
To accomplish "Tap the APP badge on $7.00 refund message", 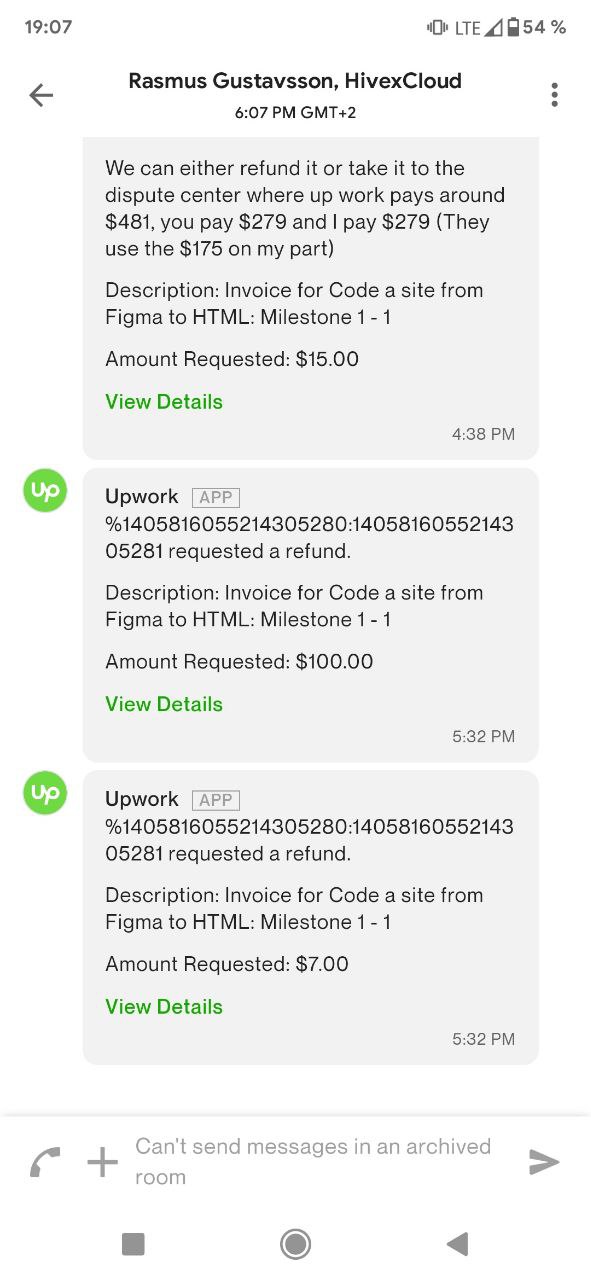I will click(216, 800).
